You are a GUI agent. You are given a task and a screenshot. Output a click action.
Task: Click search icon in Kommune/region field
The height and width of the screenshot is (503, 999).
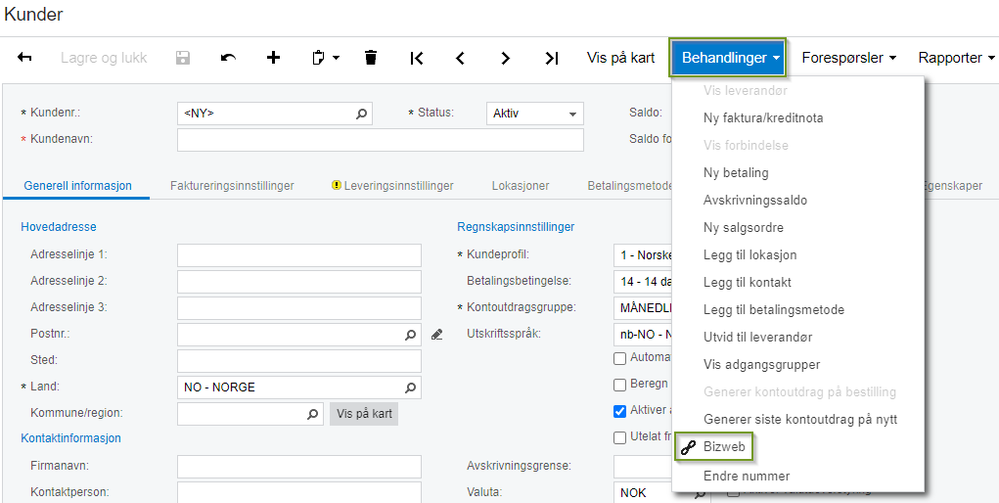point(312,414)
